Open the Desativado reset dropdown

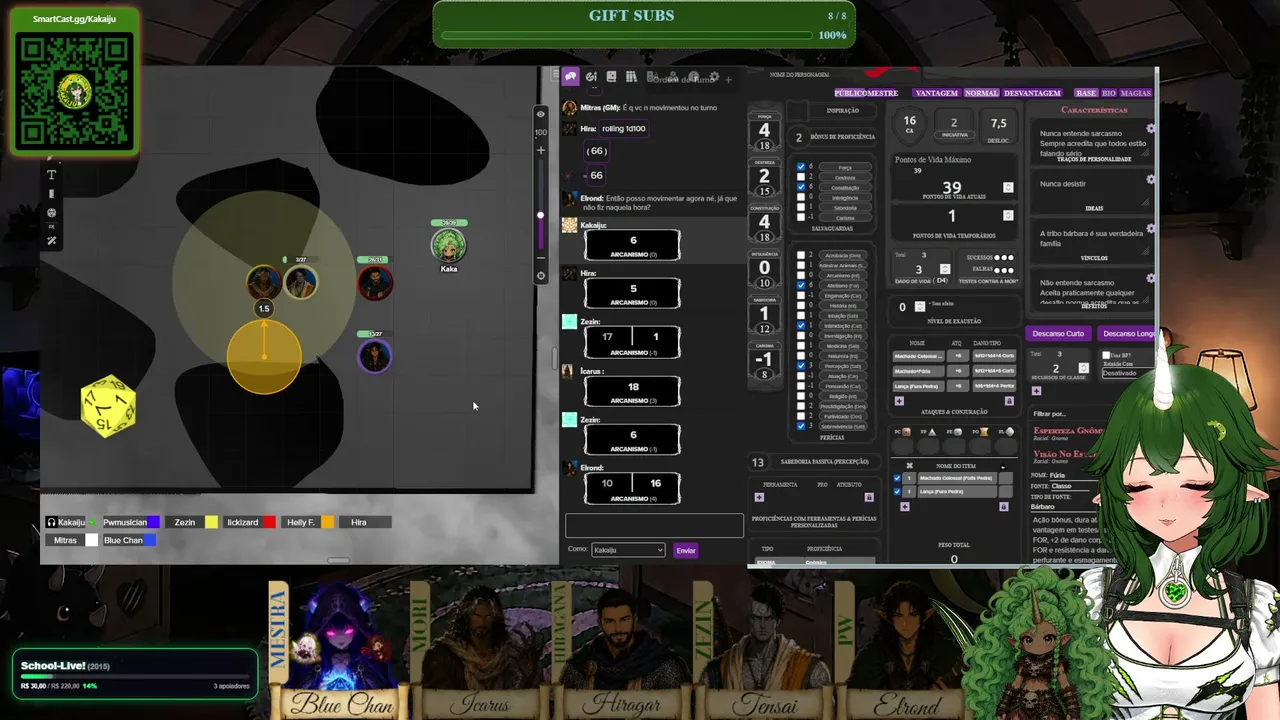1126,373
